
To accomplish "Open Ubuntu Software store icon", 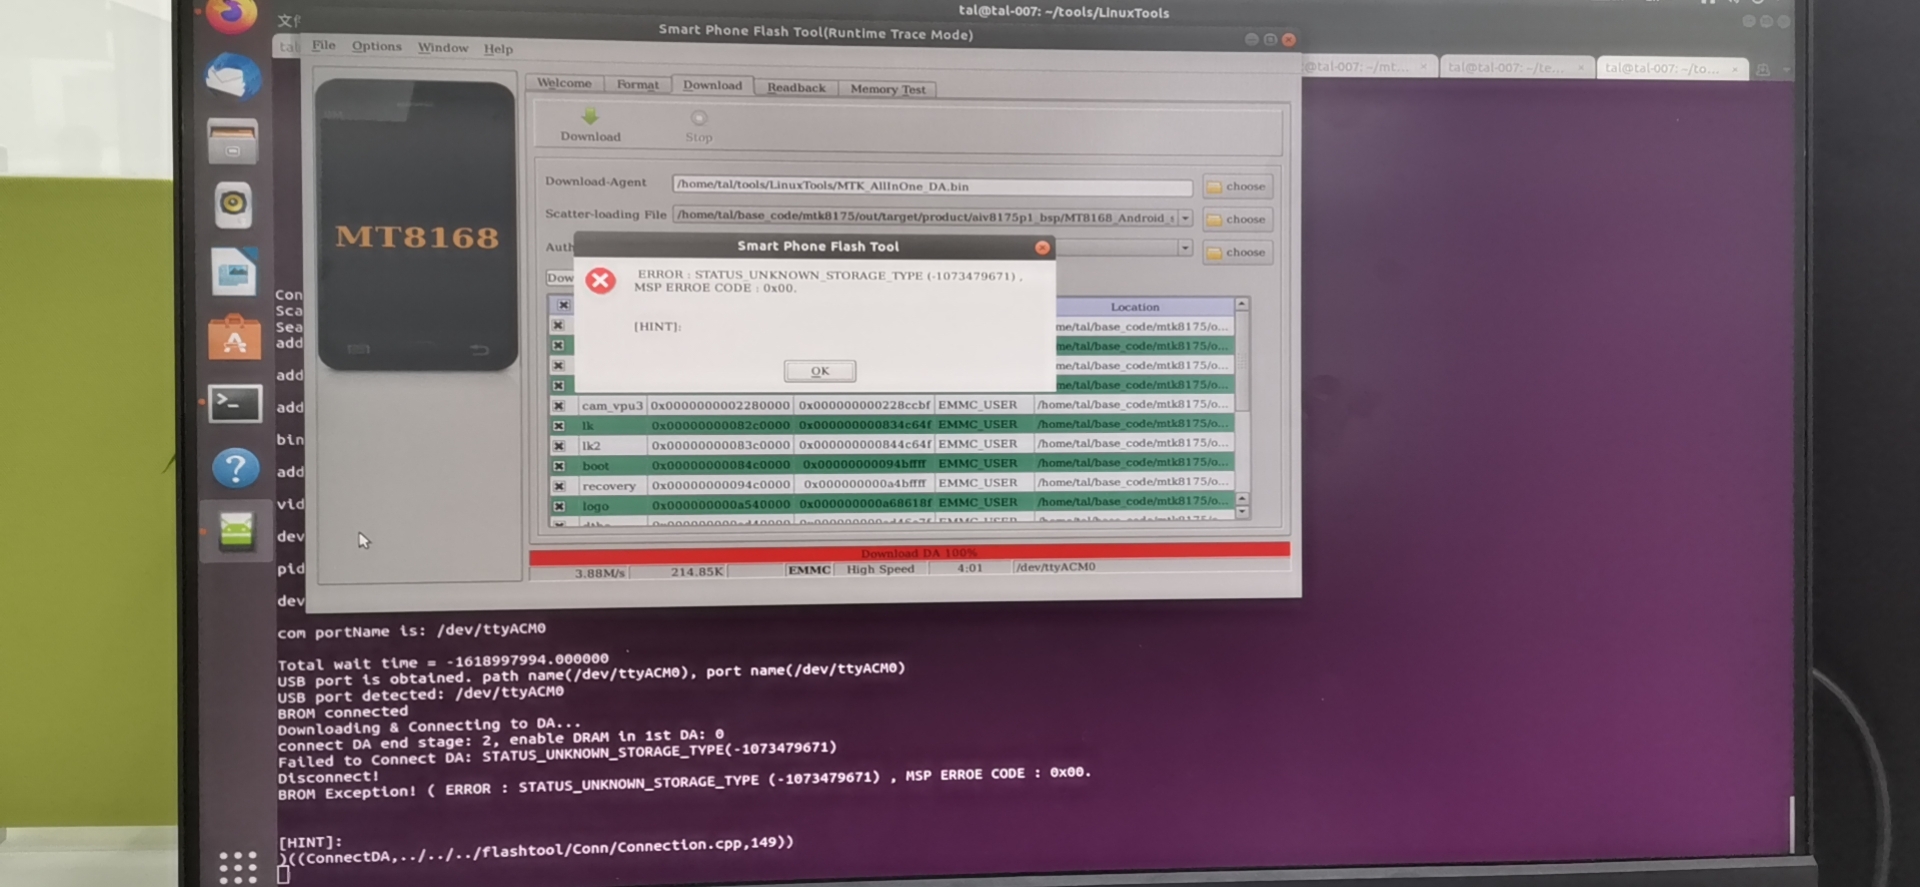I will coord(234,337).
